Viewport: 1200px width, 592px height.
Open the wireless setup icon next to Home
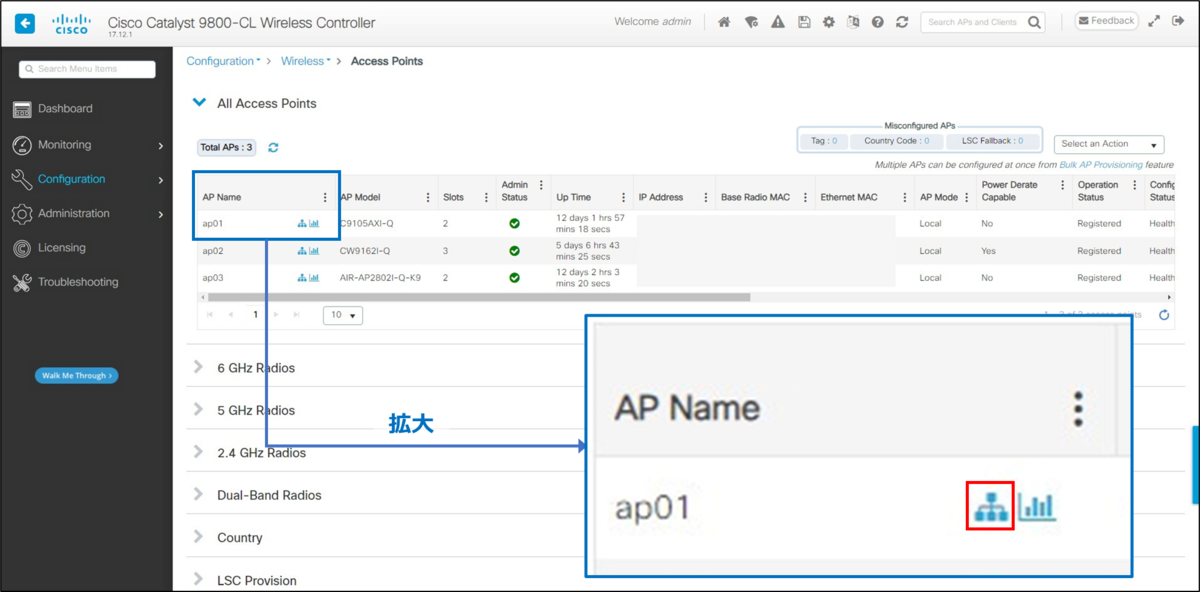pyautogui.click(x=751, y=22)
